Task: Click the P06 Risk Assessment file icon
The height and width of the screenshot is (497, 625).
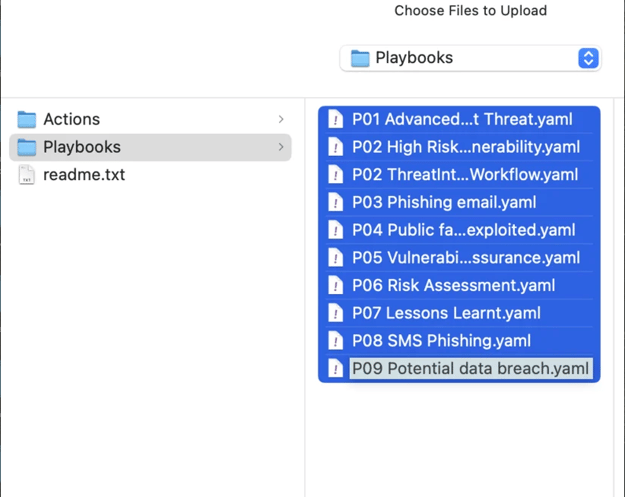Action: coord(335,285)
